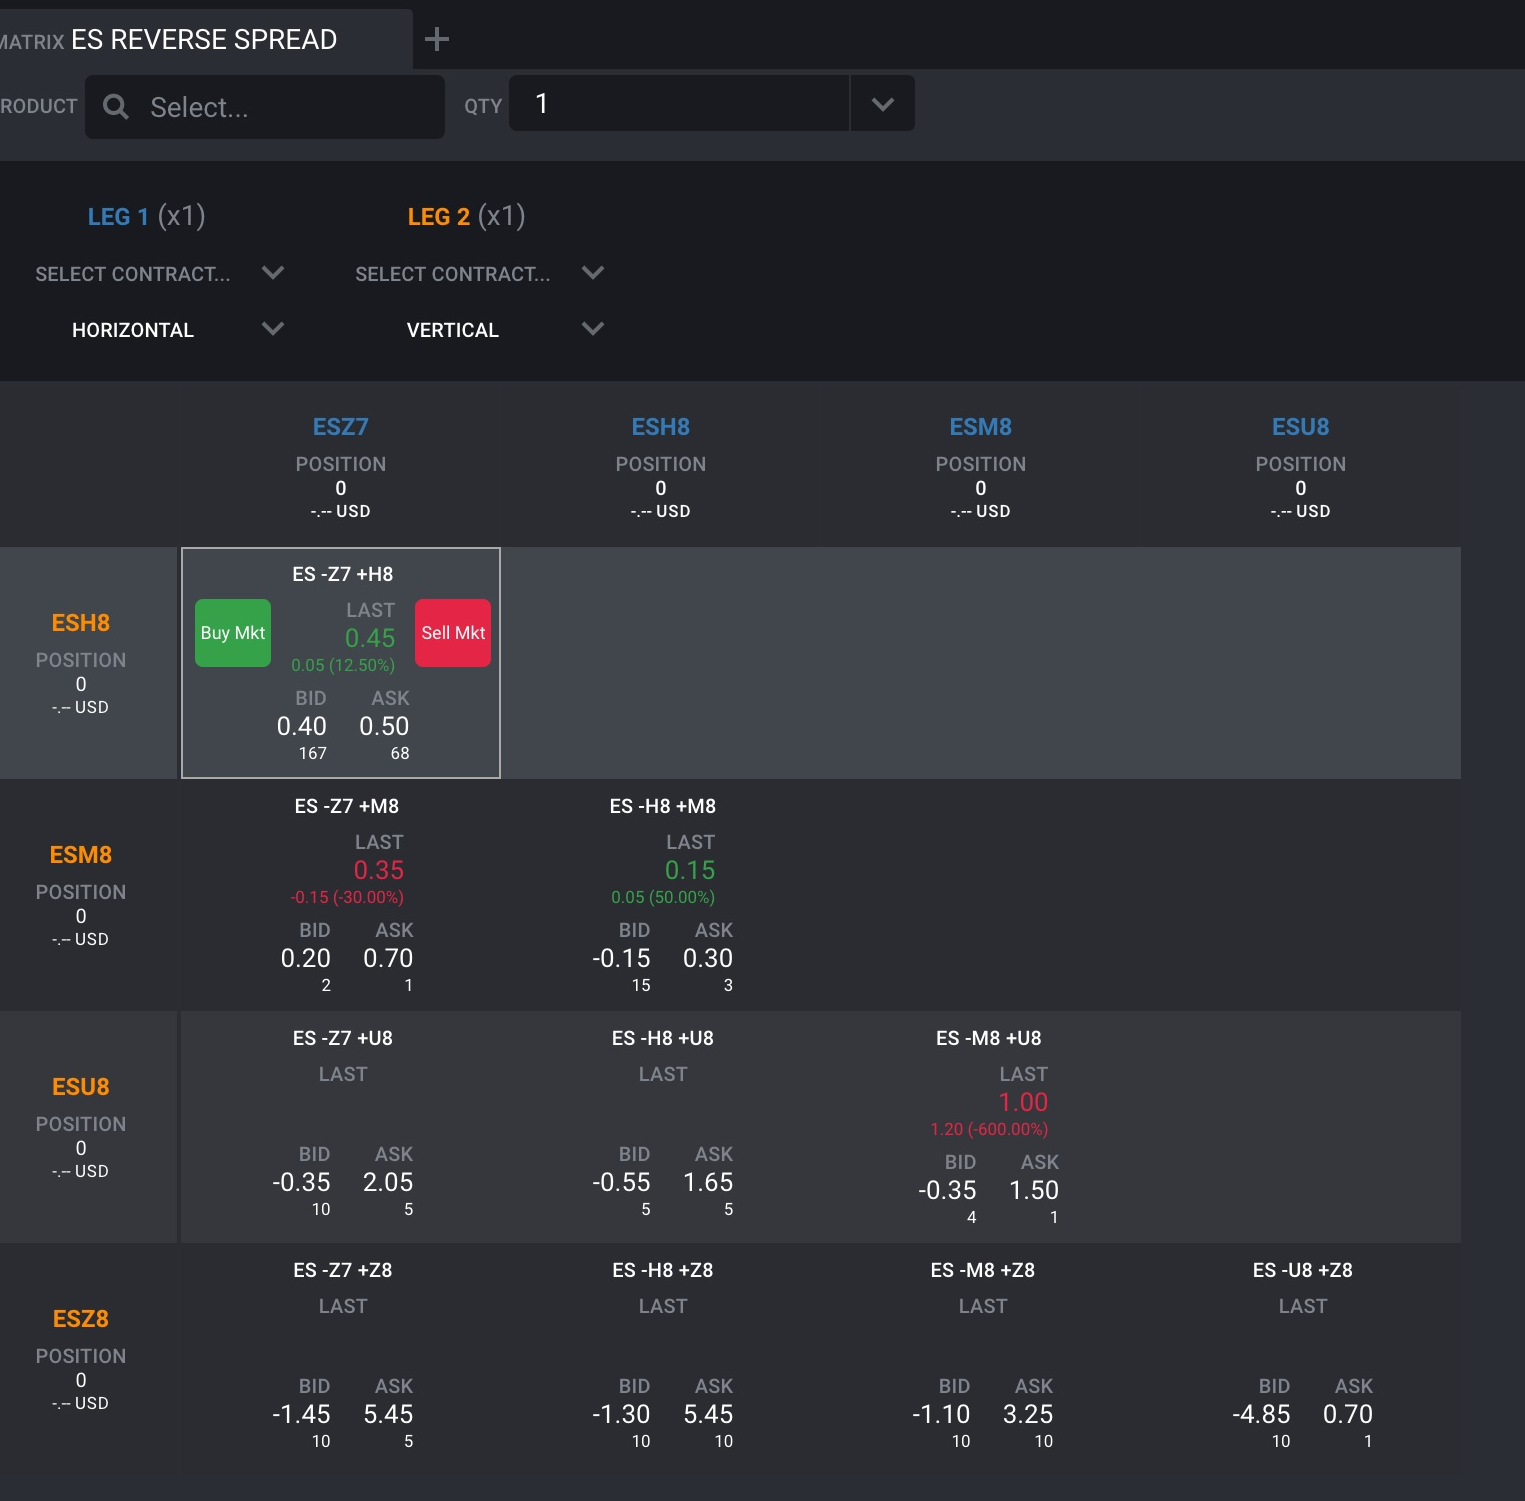Image resolution: width=1525 pixels, height=1501 pixels.
Task: Select the ES -M8 +U8 spread cell
Action: coord(981,1127)
